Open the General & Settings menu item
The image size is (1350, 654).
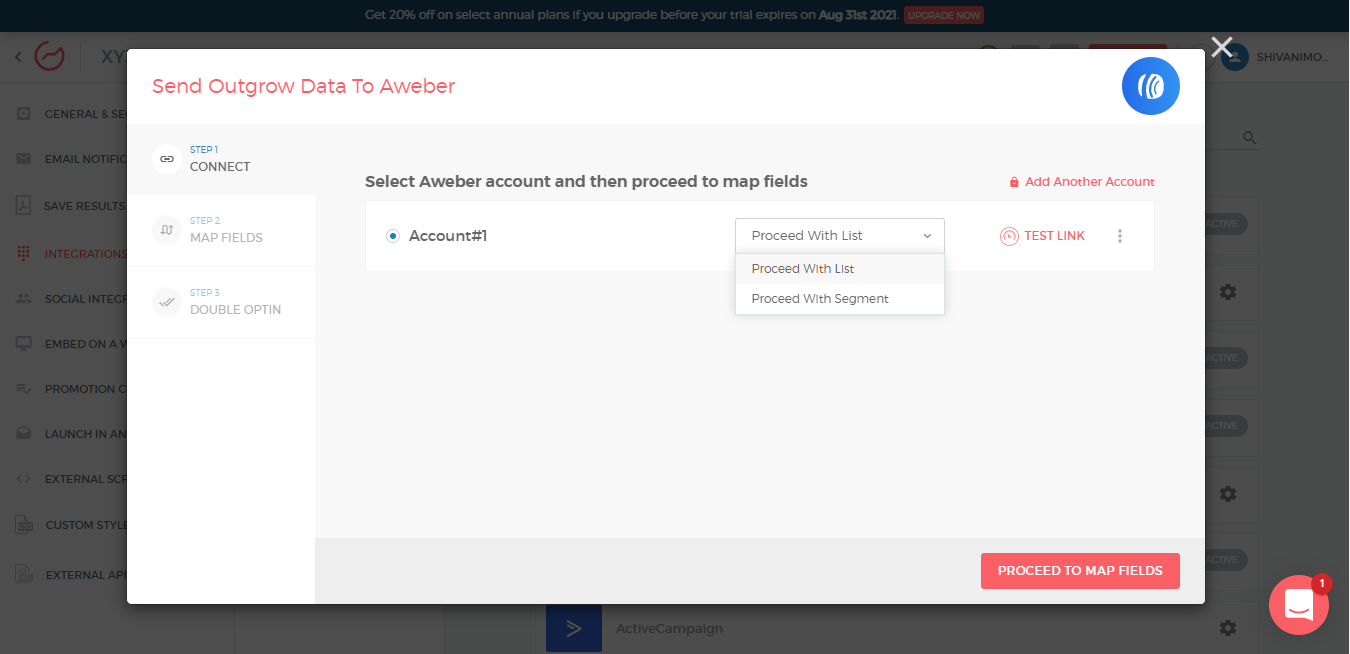click(23, 113)
